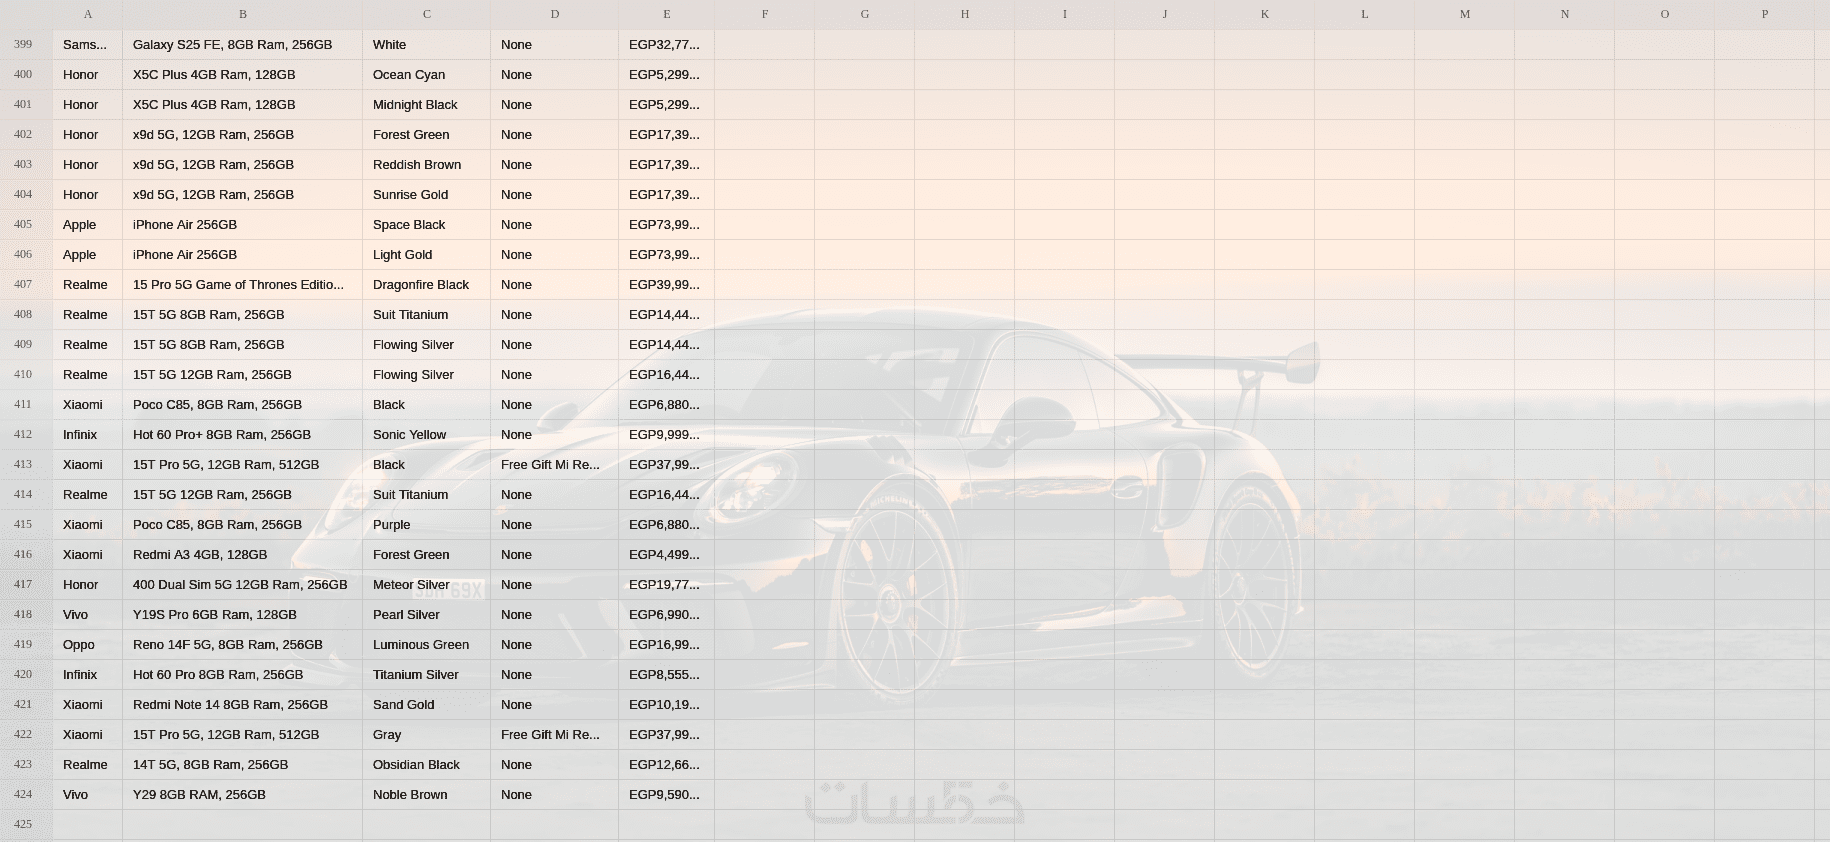
Task: Click 'Hot 60 Pro+ 8GB Ram, 256GB' cell
Action: (243, 435)
